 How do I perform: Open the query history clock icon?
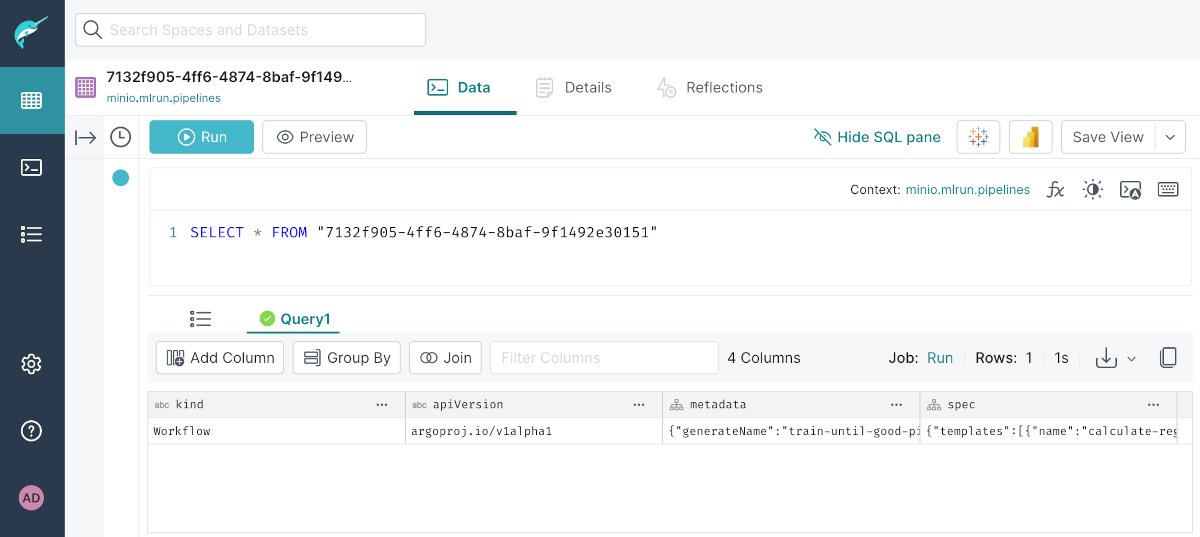pyautogui.click(x=120, y=137)
